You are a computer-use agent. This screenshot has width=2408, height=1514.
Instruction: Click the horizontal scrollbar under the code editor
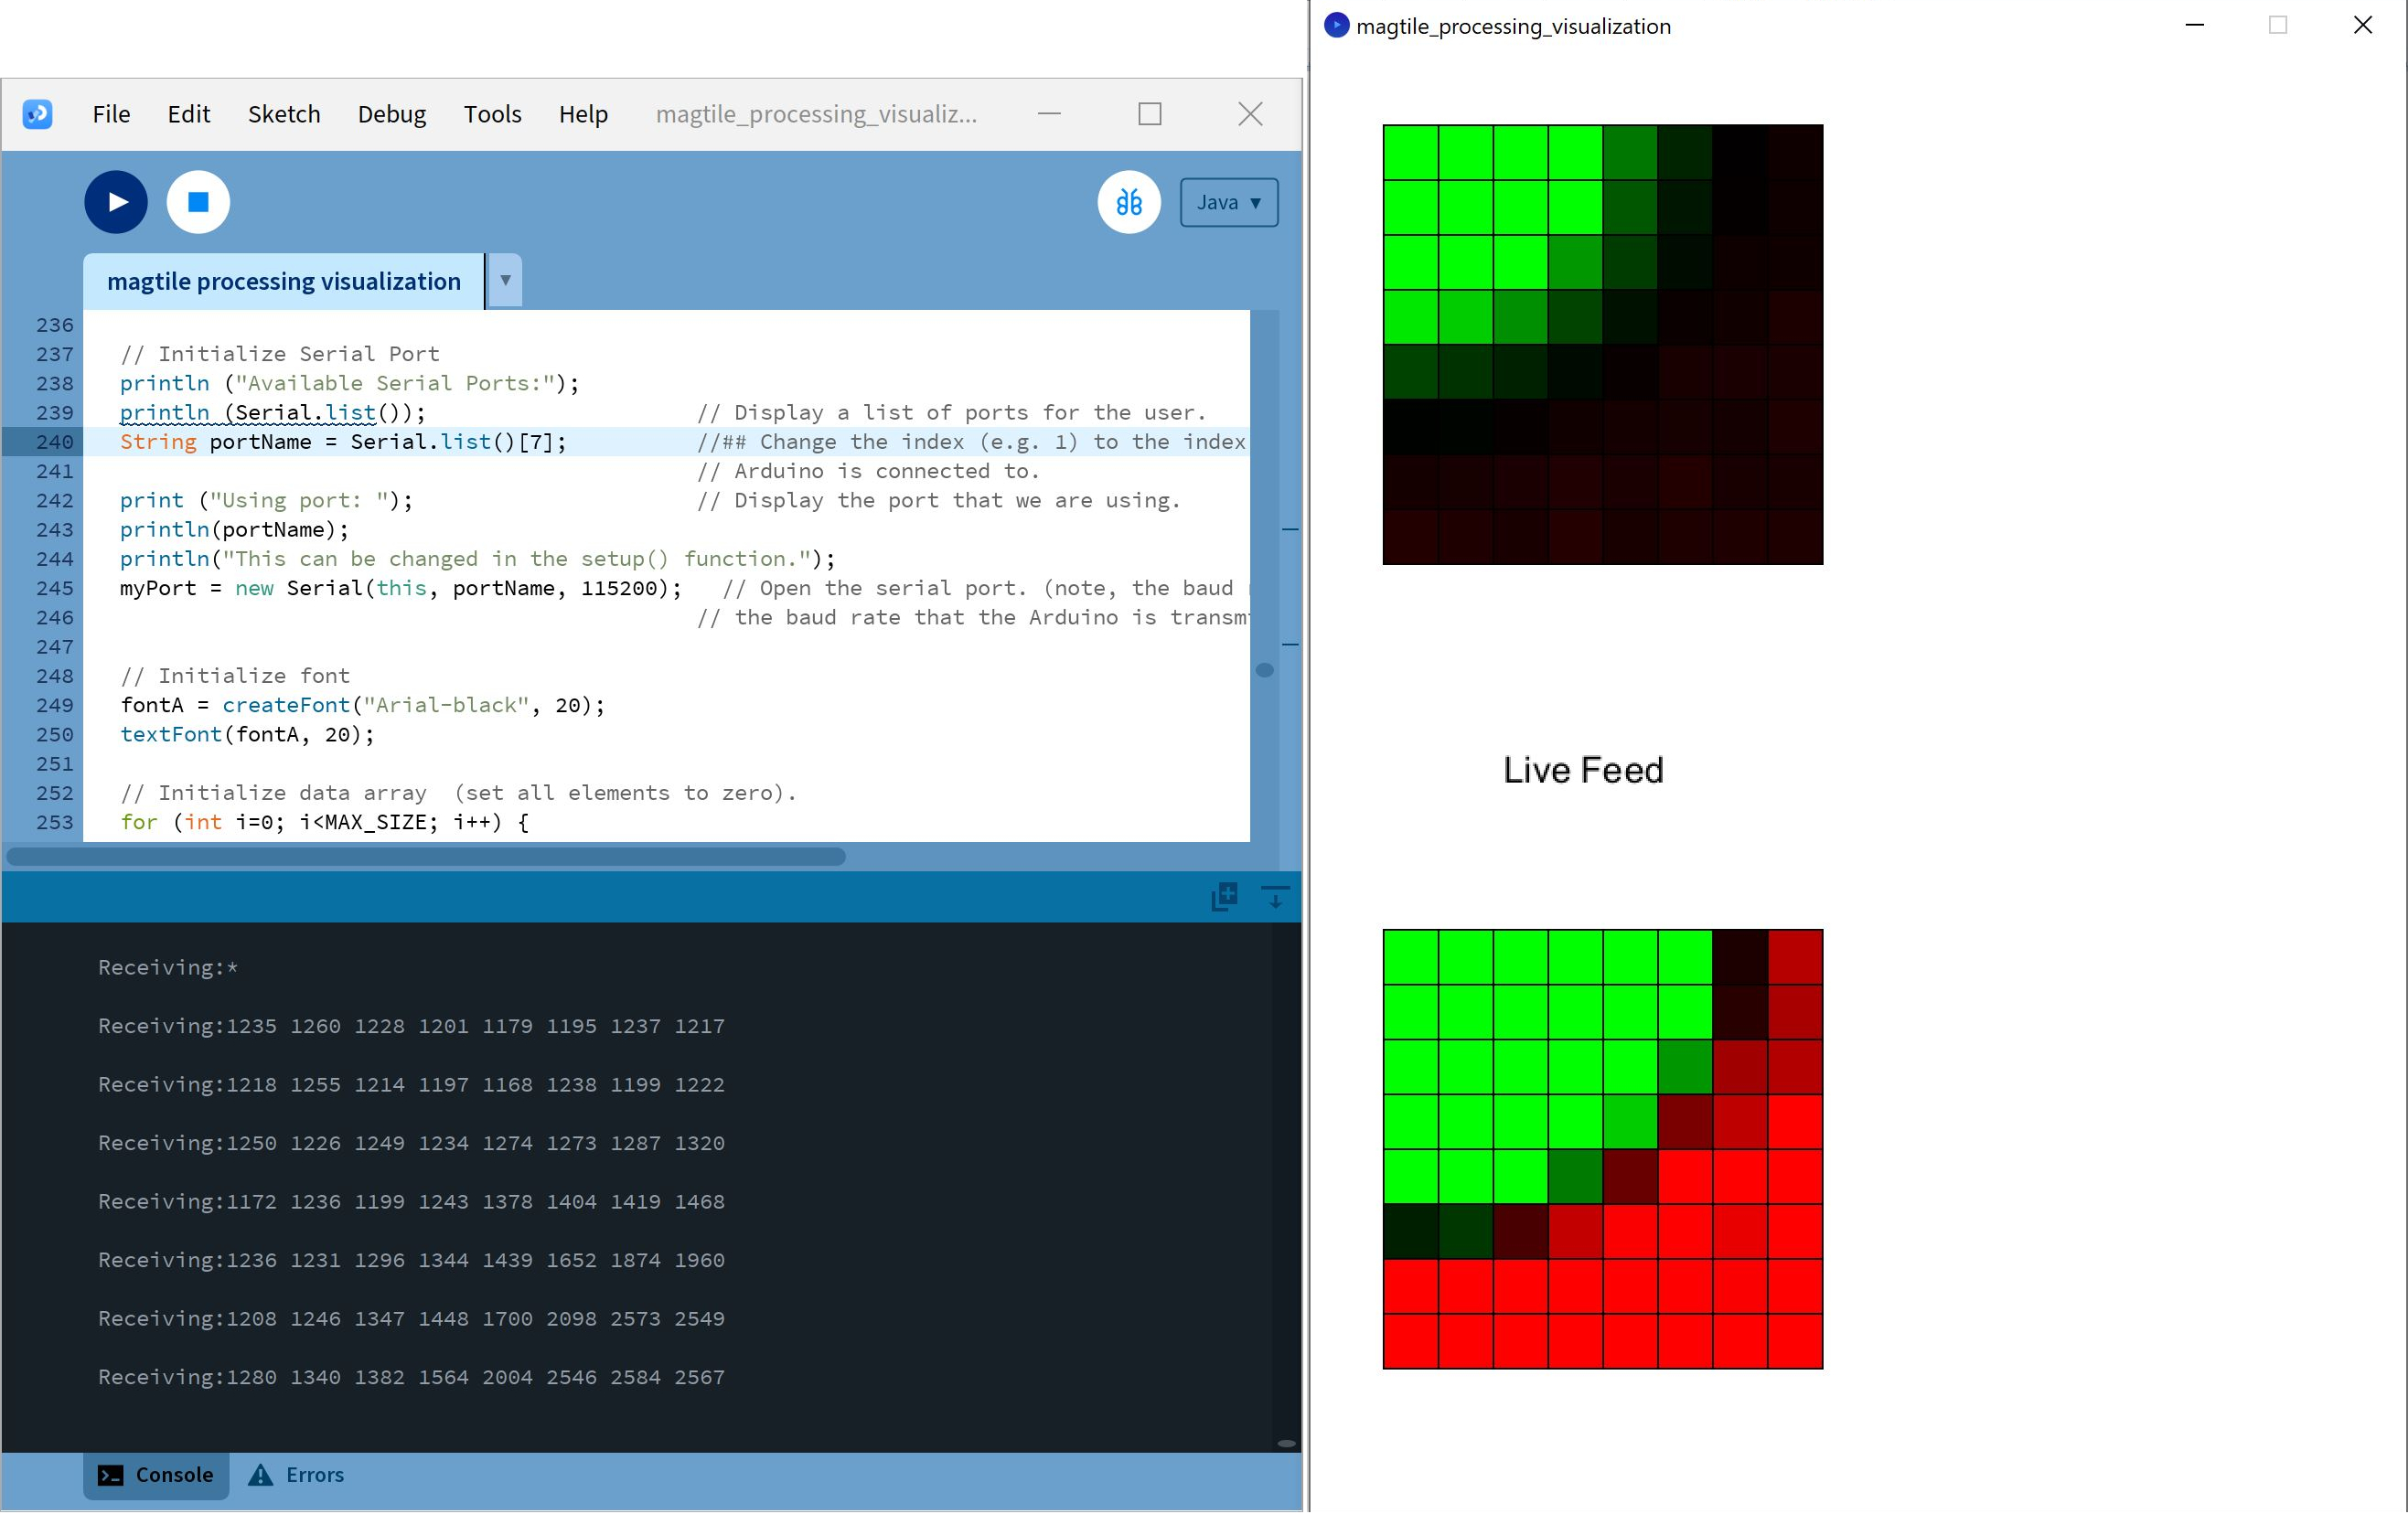[427, 856]
